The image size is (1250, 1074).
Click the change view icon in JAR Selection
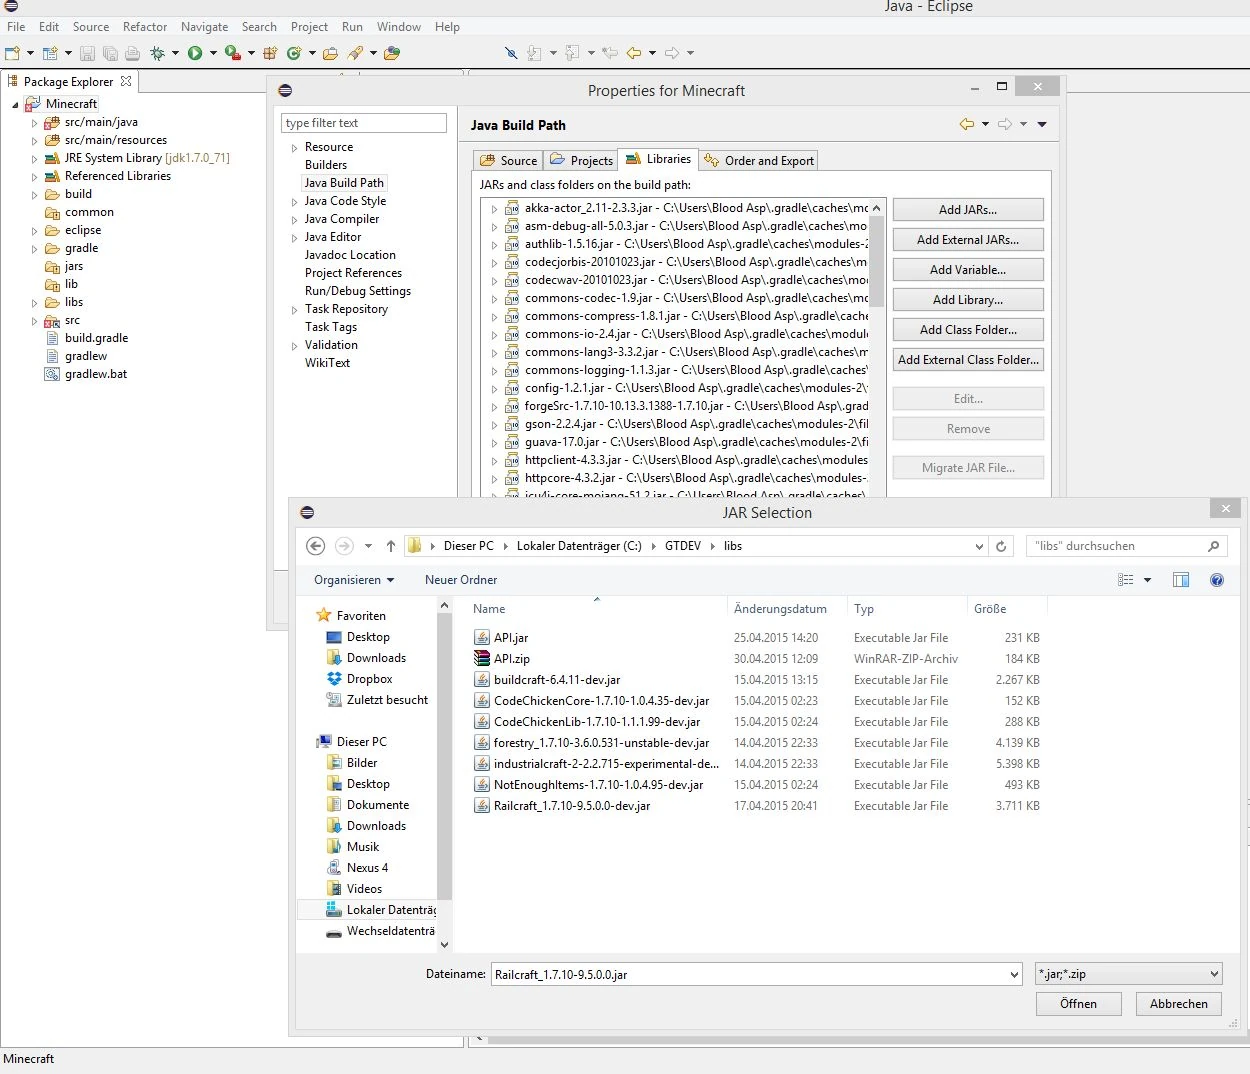click(1126, 580)
